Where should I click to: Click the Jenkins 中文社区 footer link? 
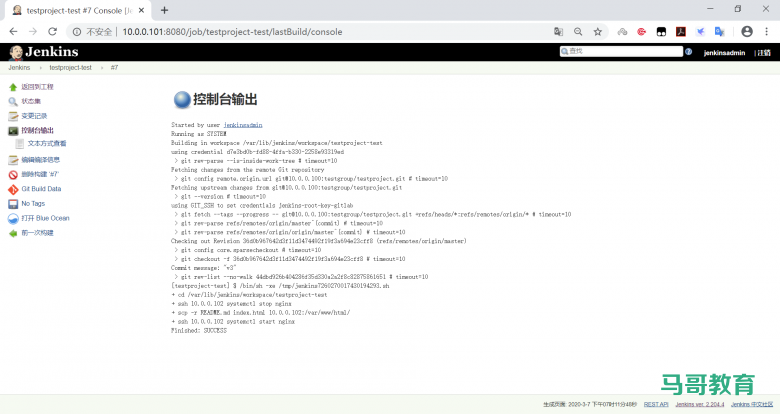click(752, 405)
